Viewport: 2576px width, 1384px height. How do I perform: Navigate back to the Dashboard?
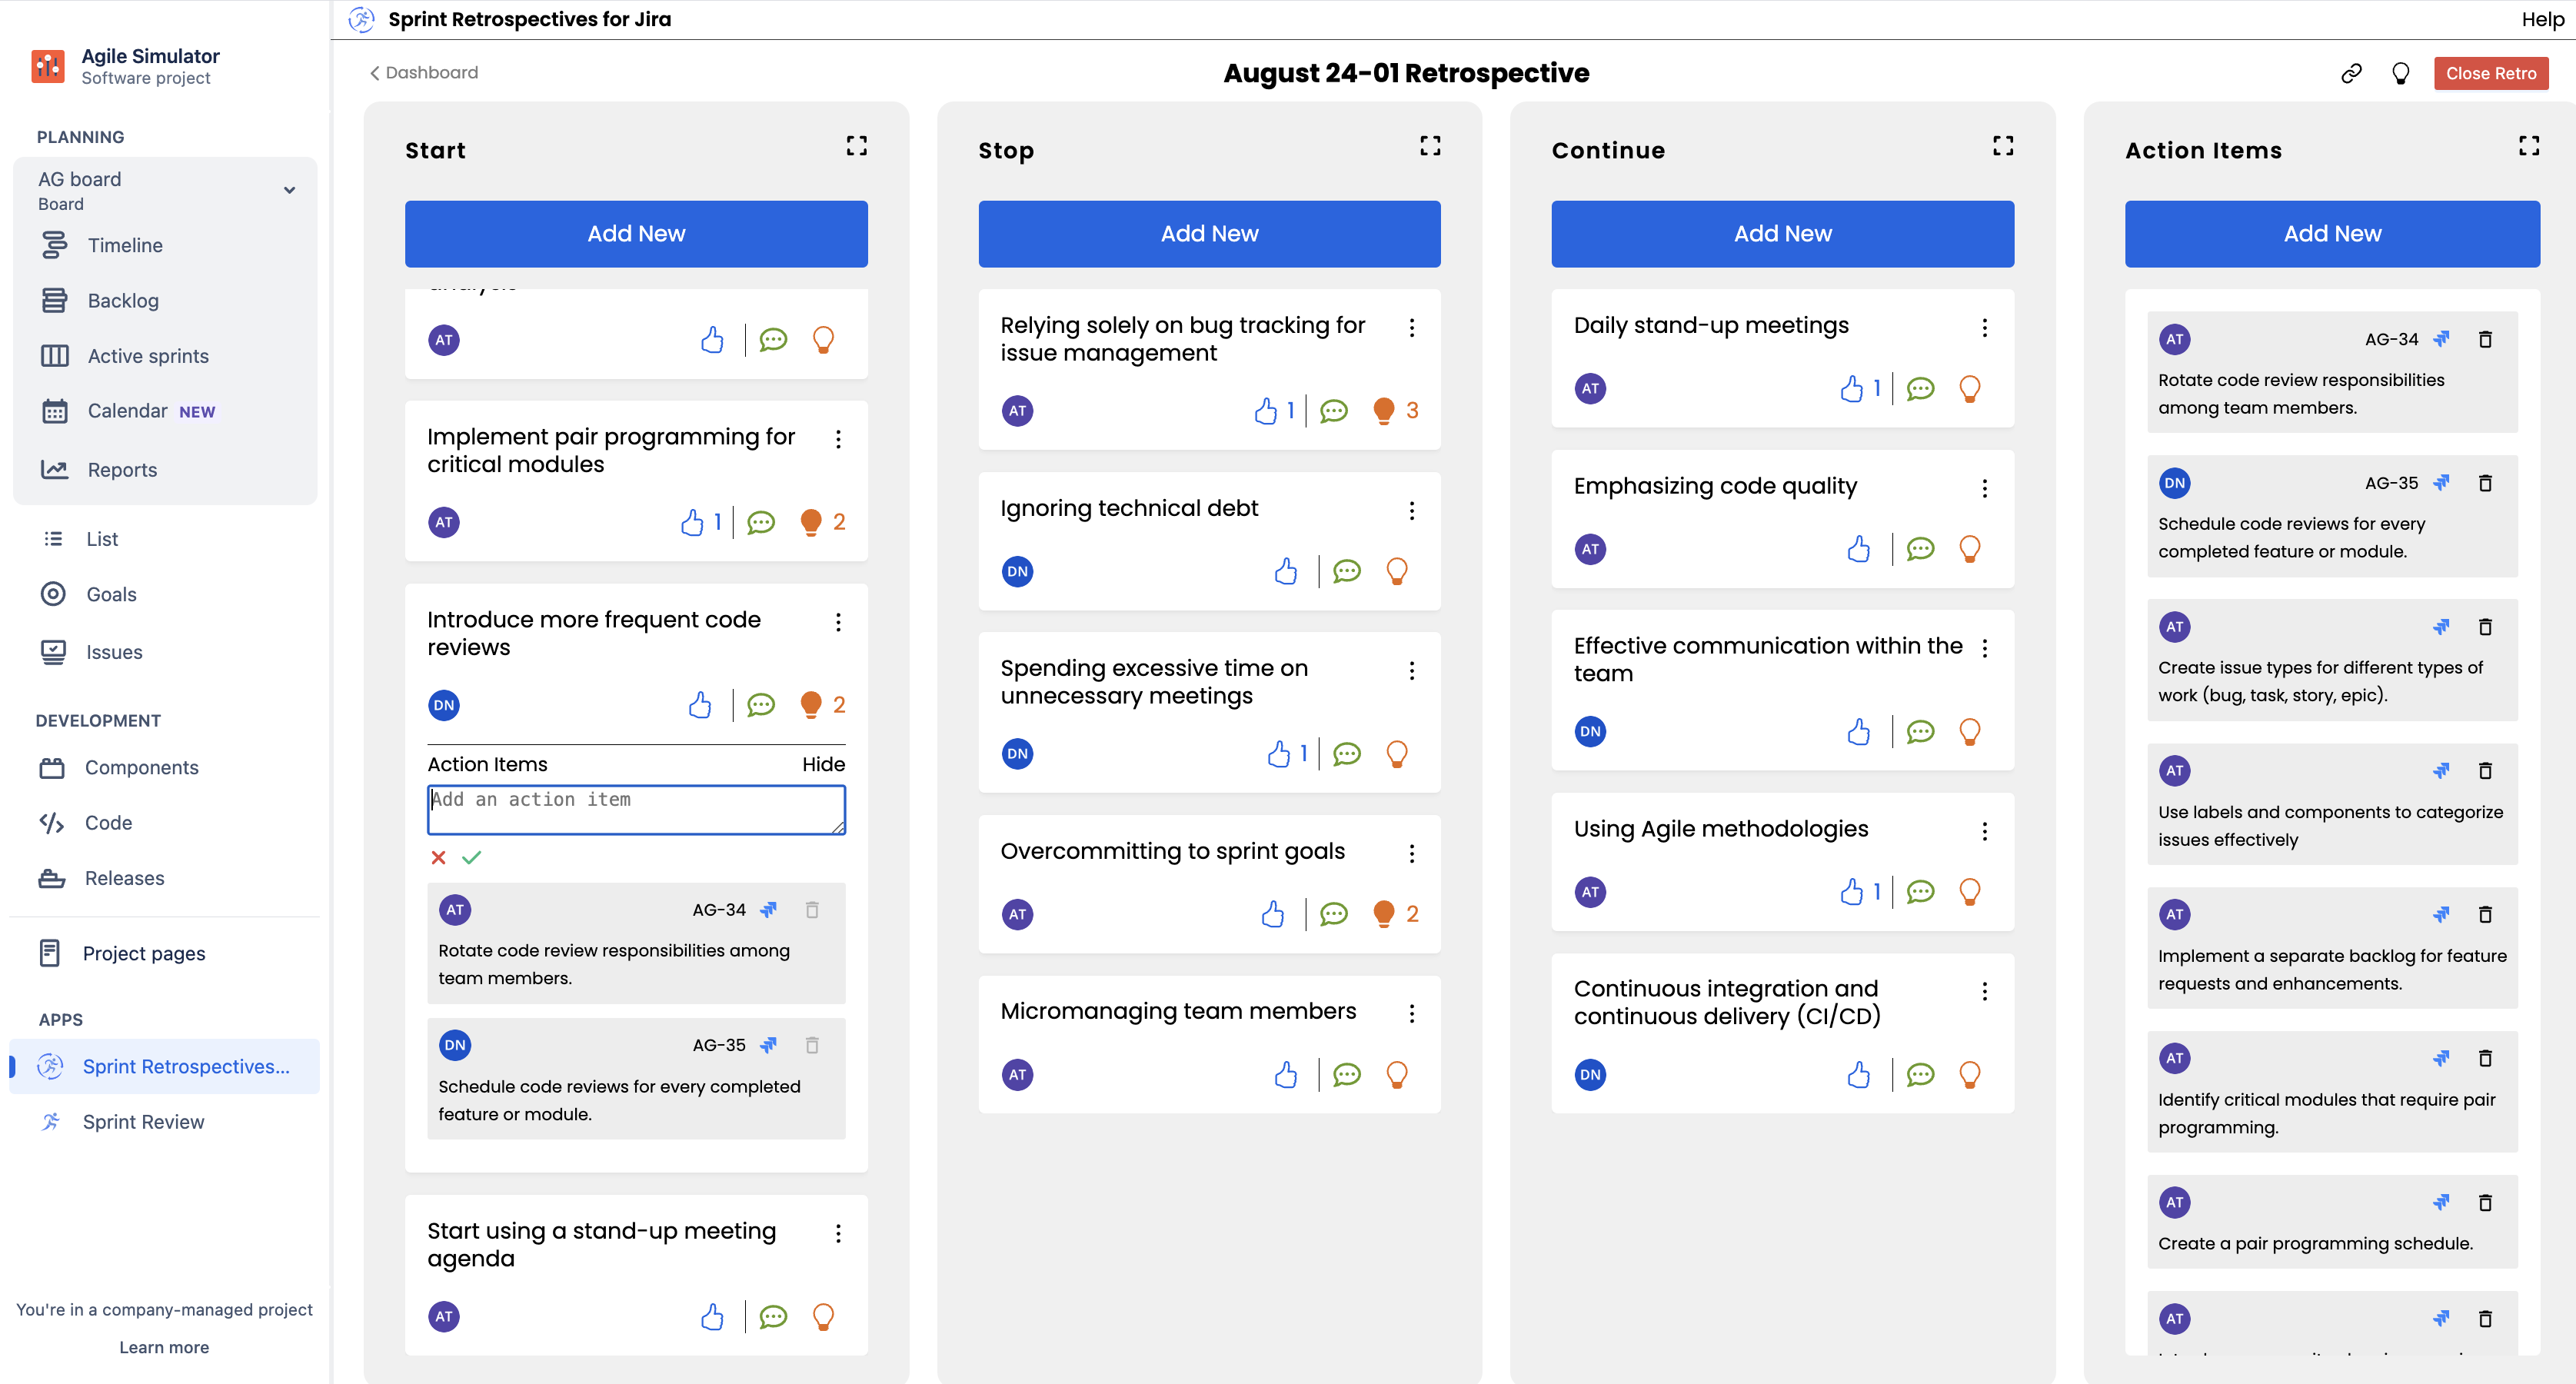(x=422, y=72)
